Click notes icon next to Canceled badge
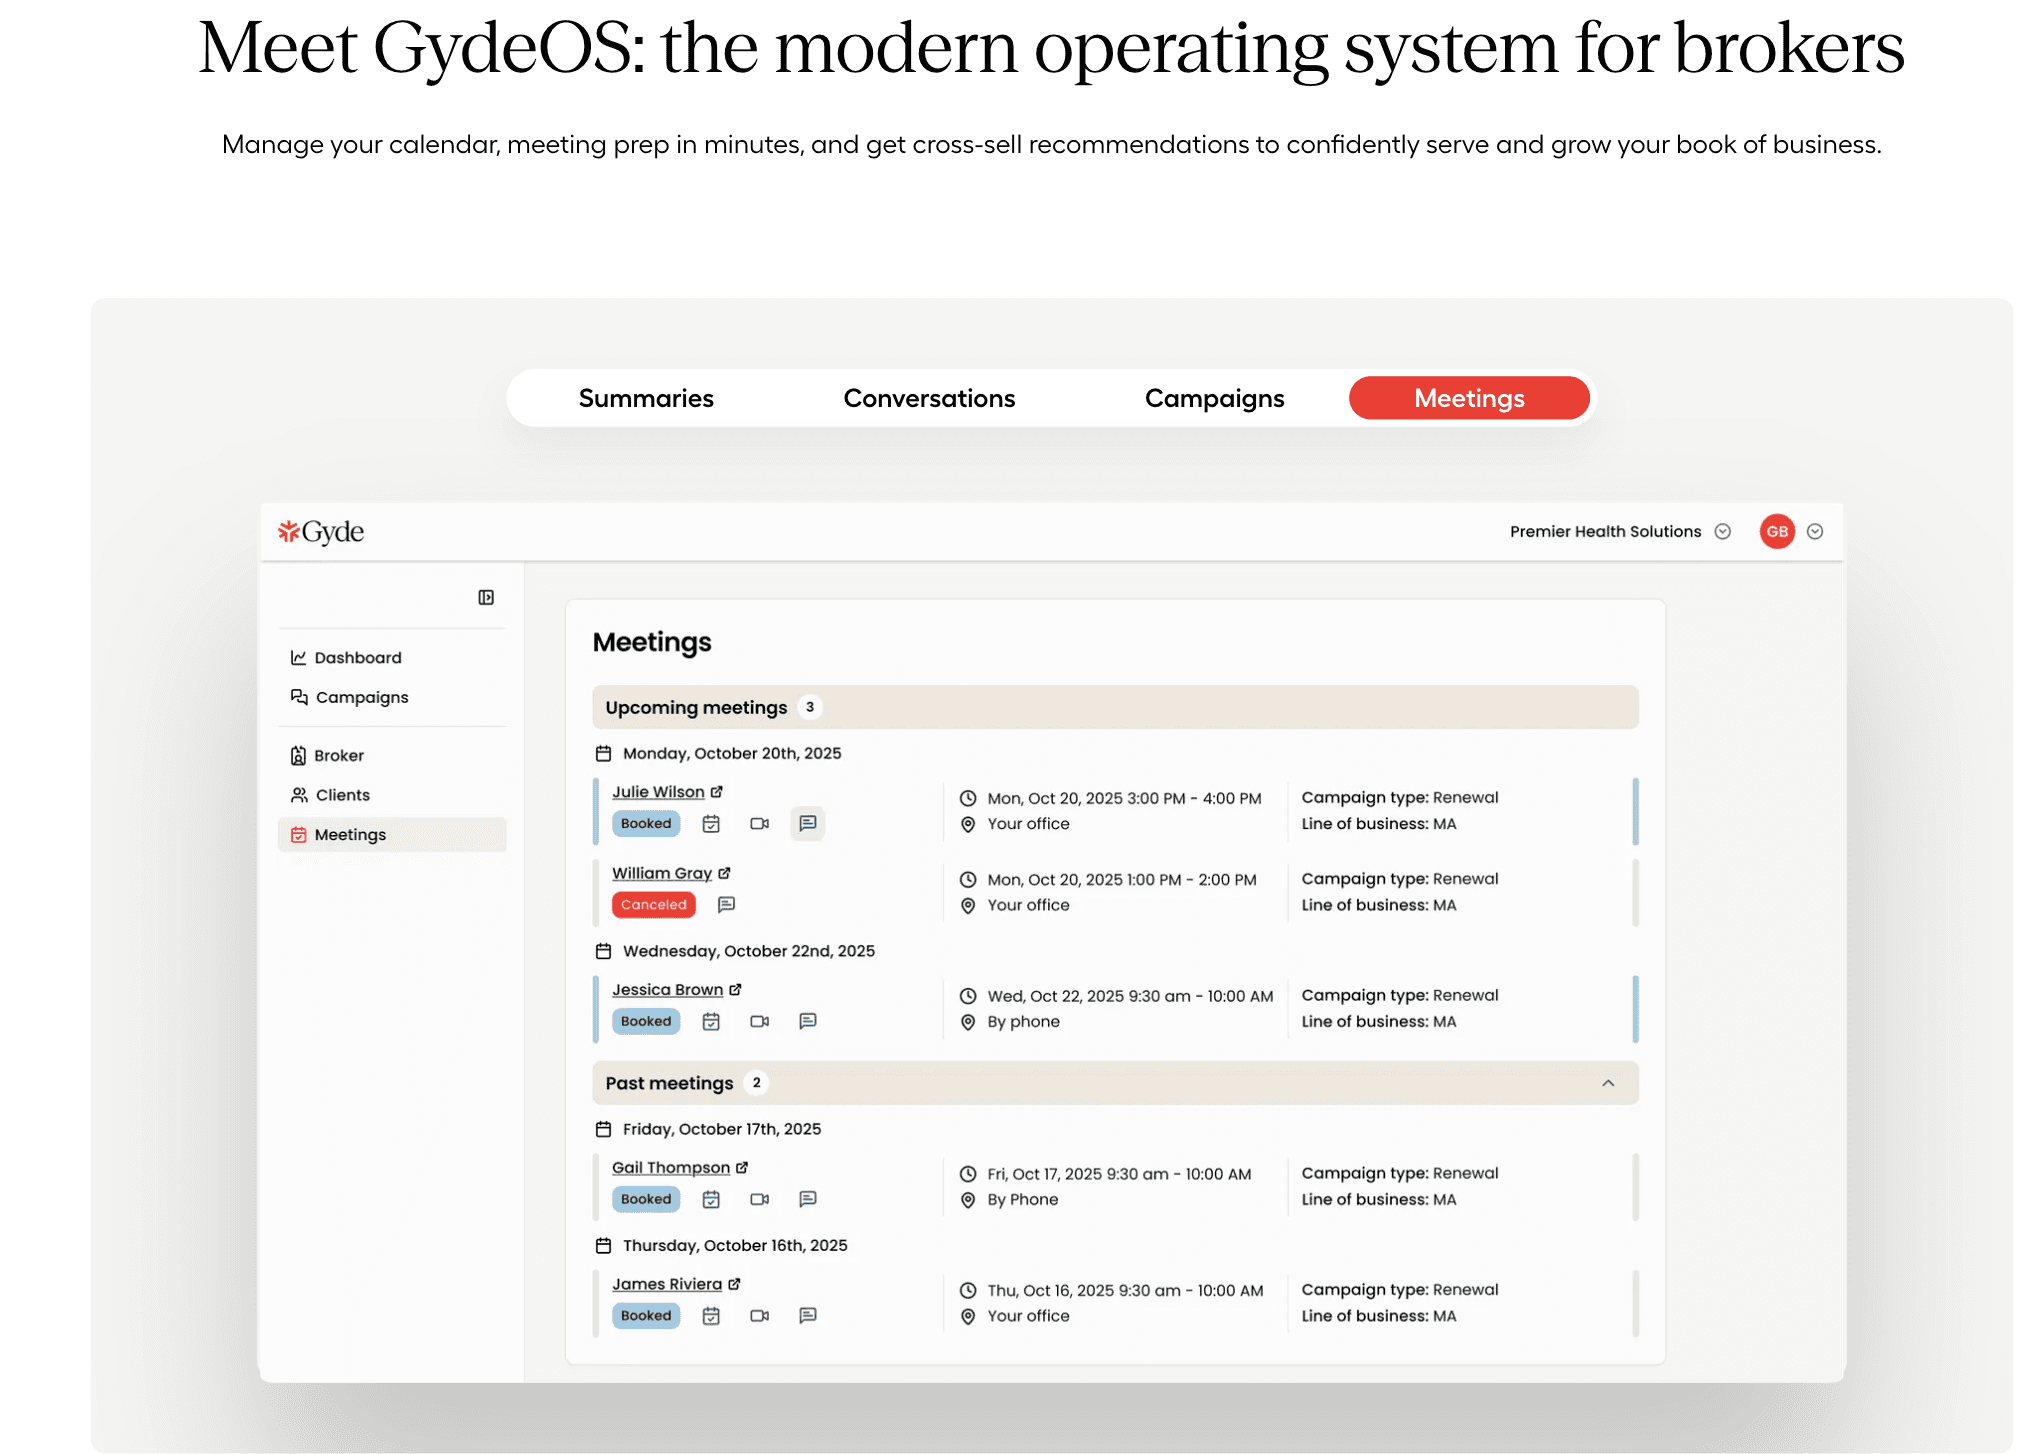Image resolution: width=2026 pixels, height=1454 pixels. pos(726,904)
